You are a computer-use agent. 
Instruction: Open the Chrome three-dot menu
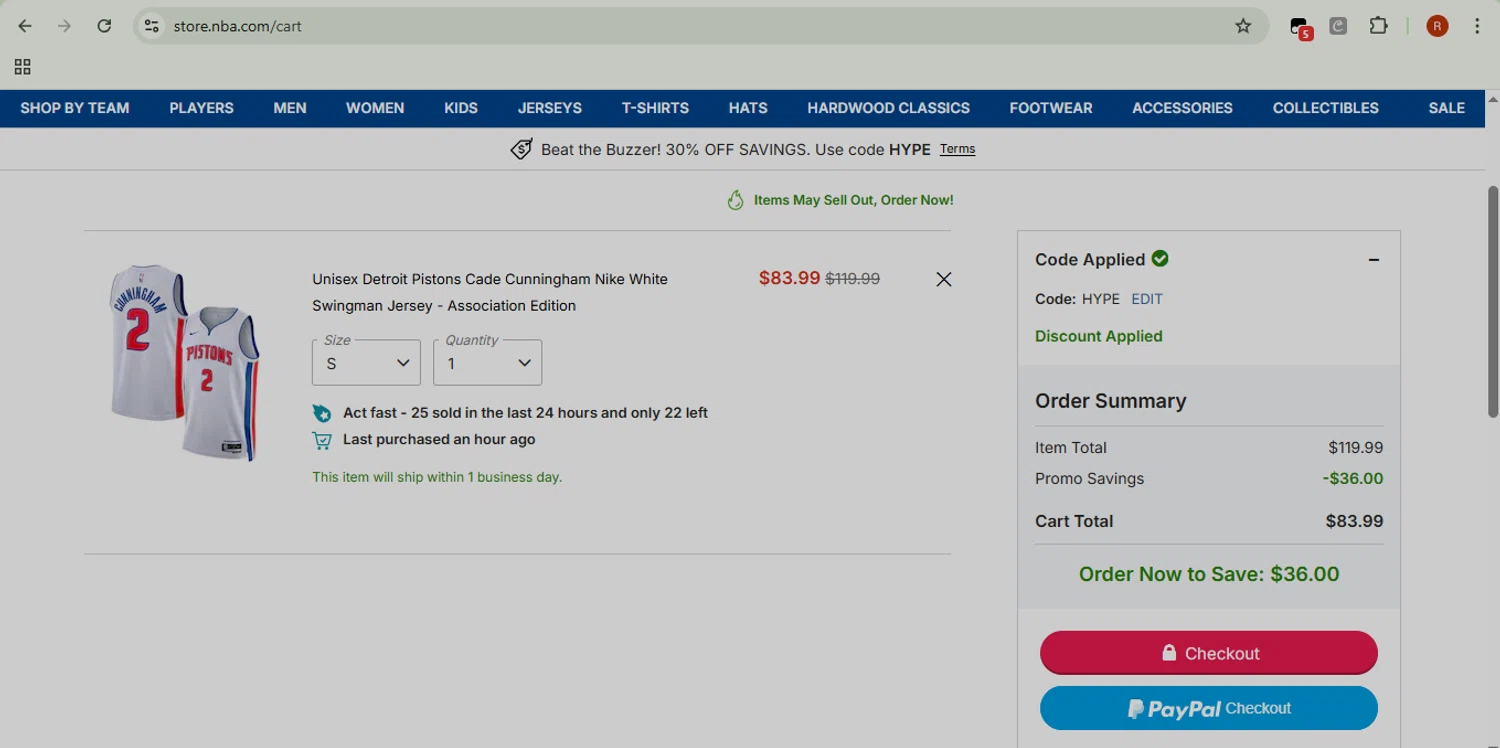1477,26
